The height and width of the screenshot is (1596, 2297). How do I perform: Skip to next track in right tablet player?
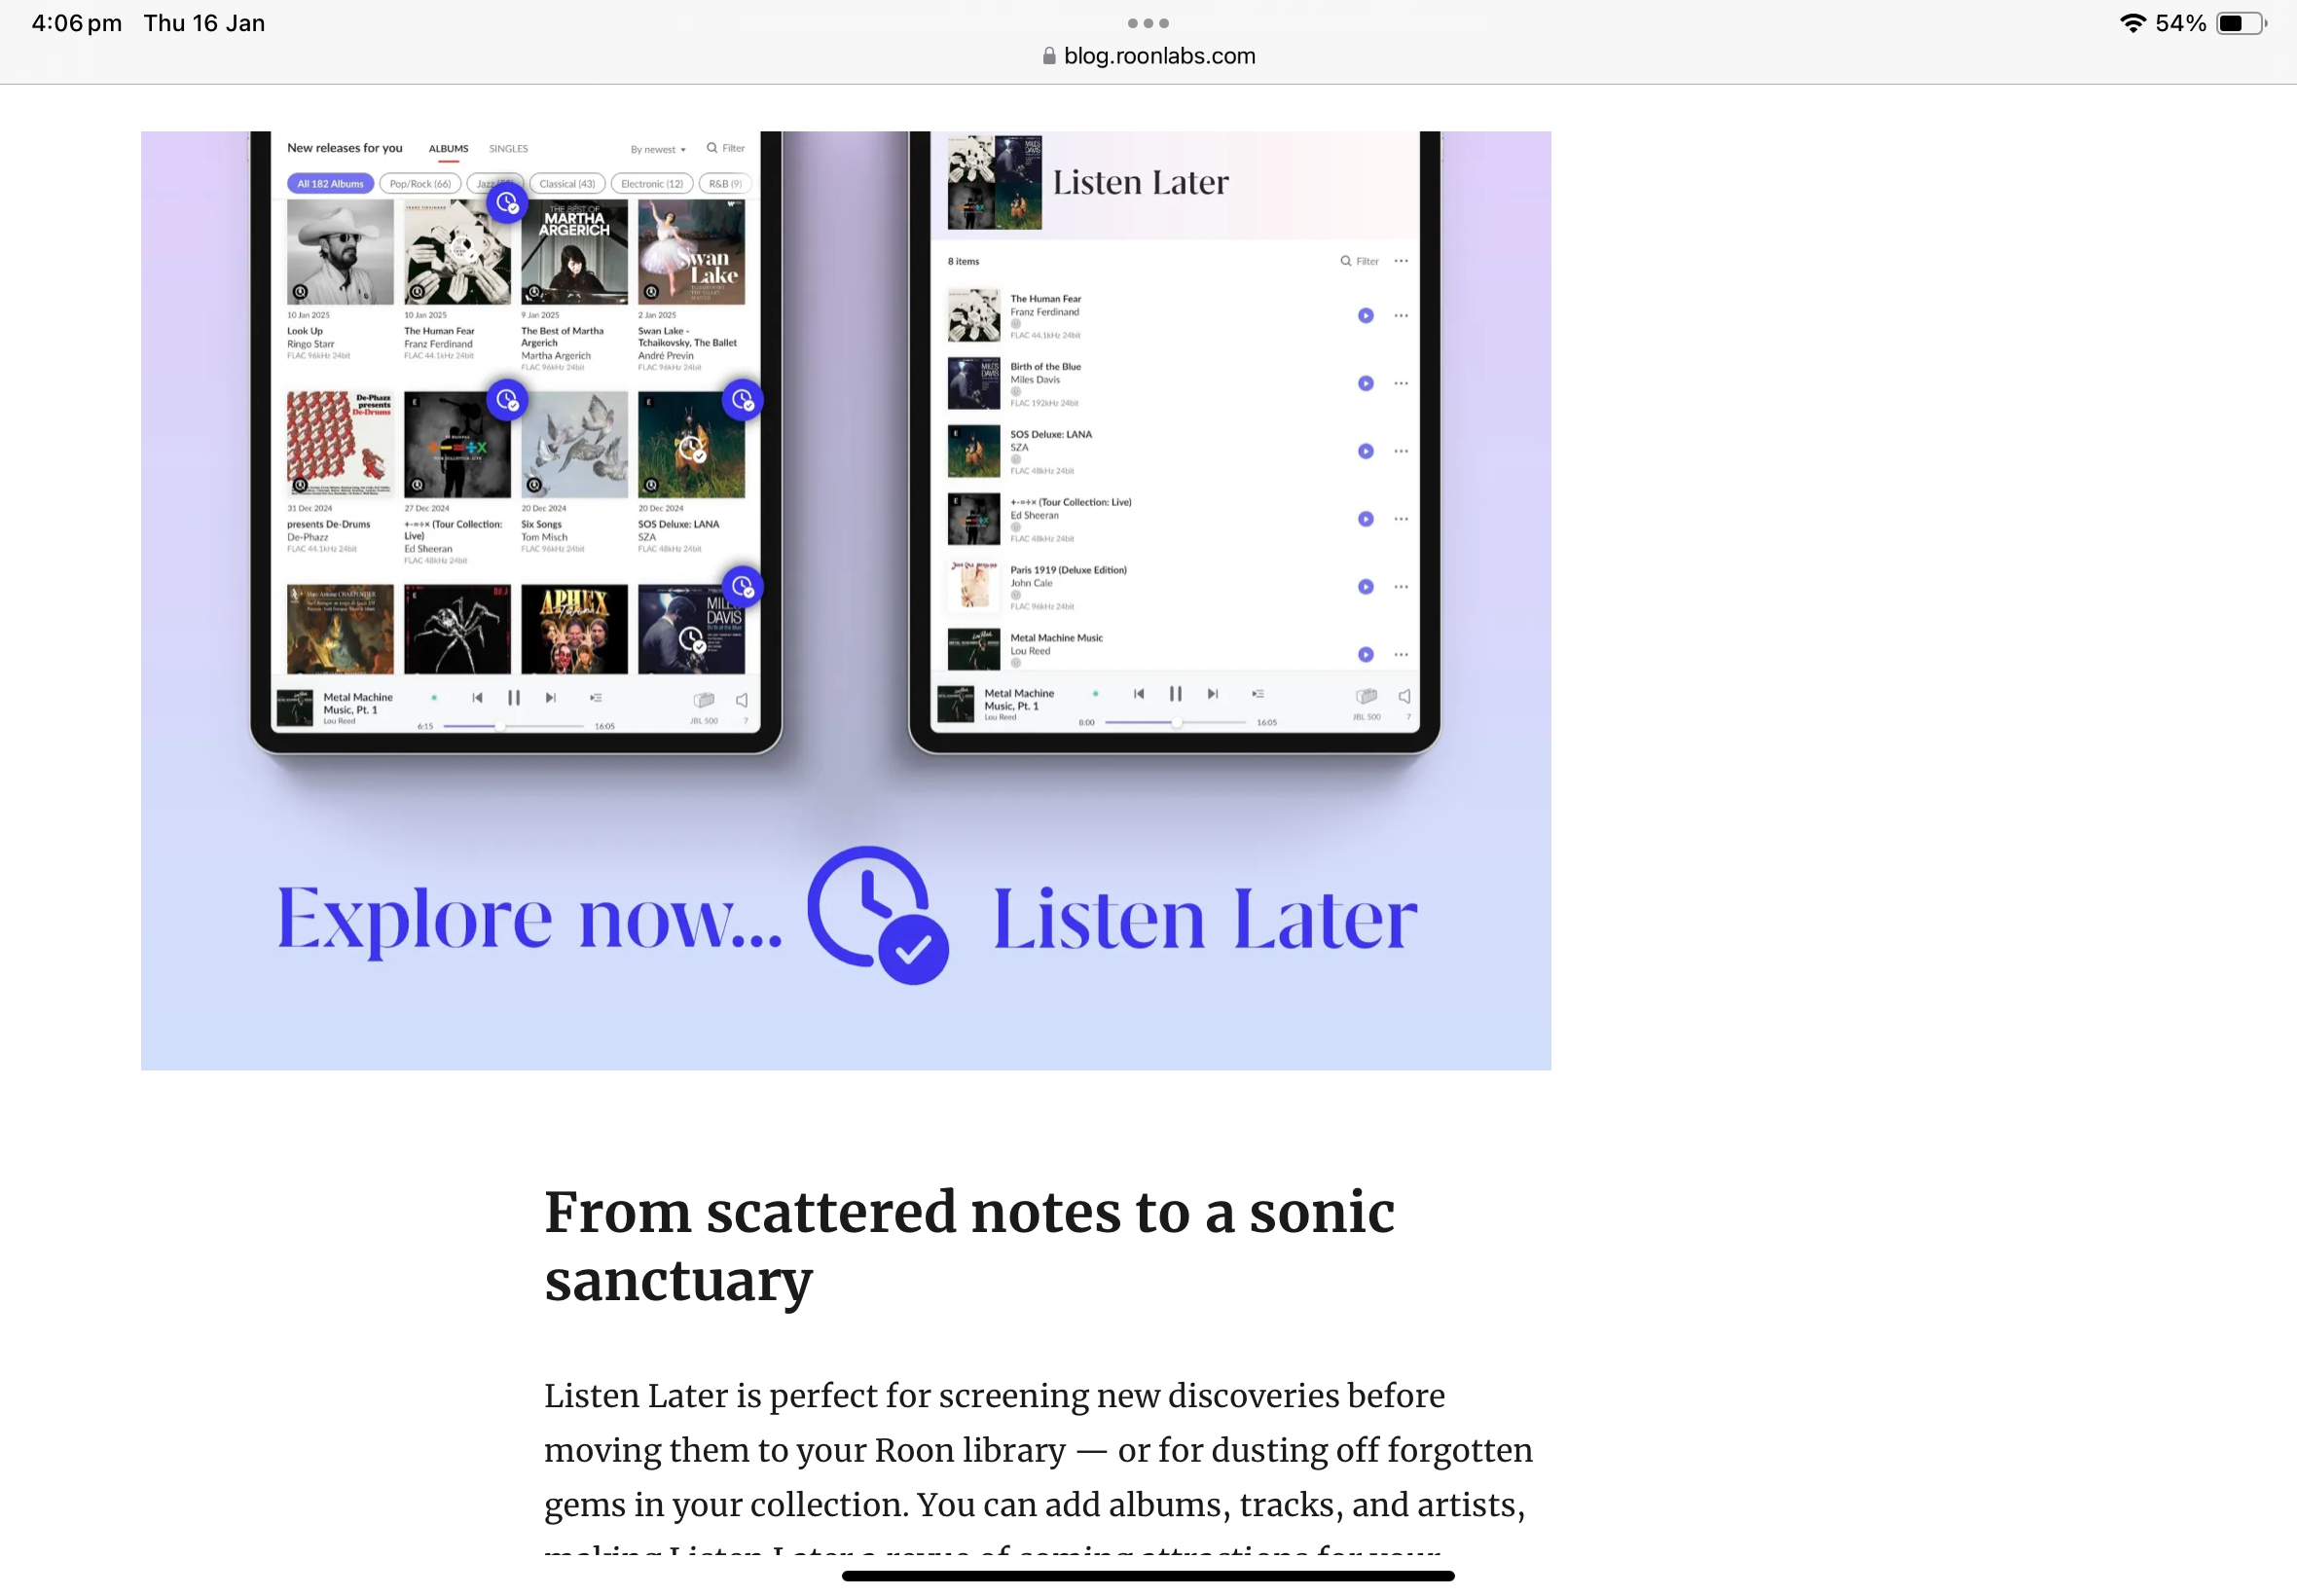click(1212, 694)
